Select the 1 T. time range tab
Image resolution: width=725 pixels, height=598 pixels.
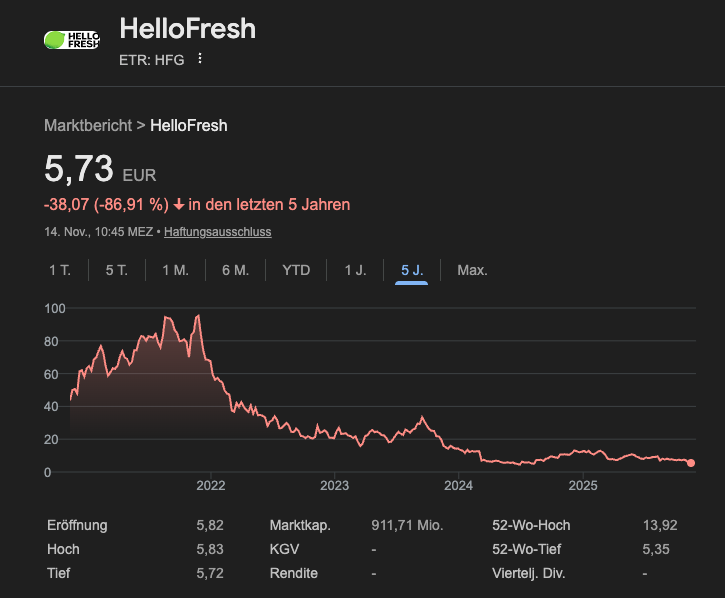pyautogui.click(x=60, y=270)
